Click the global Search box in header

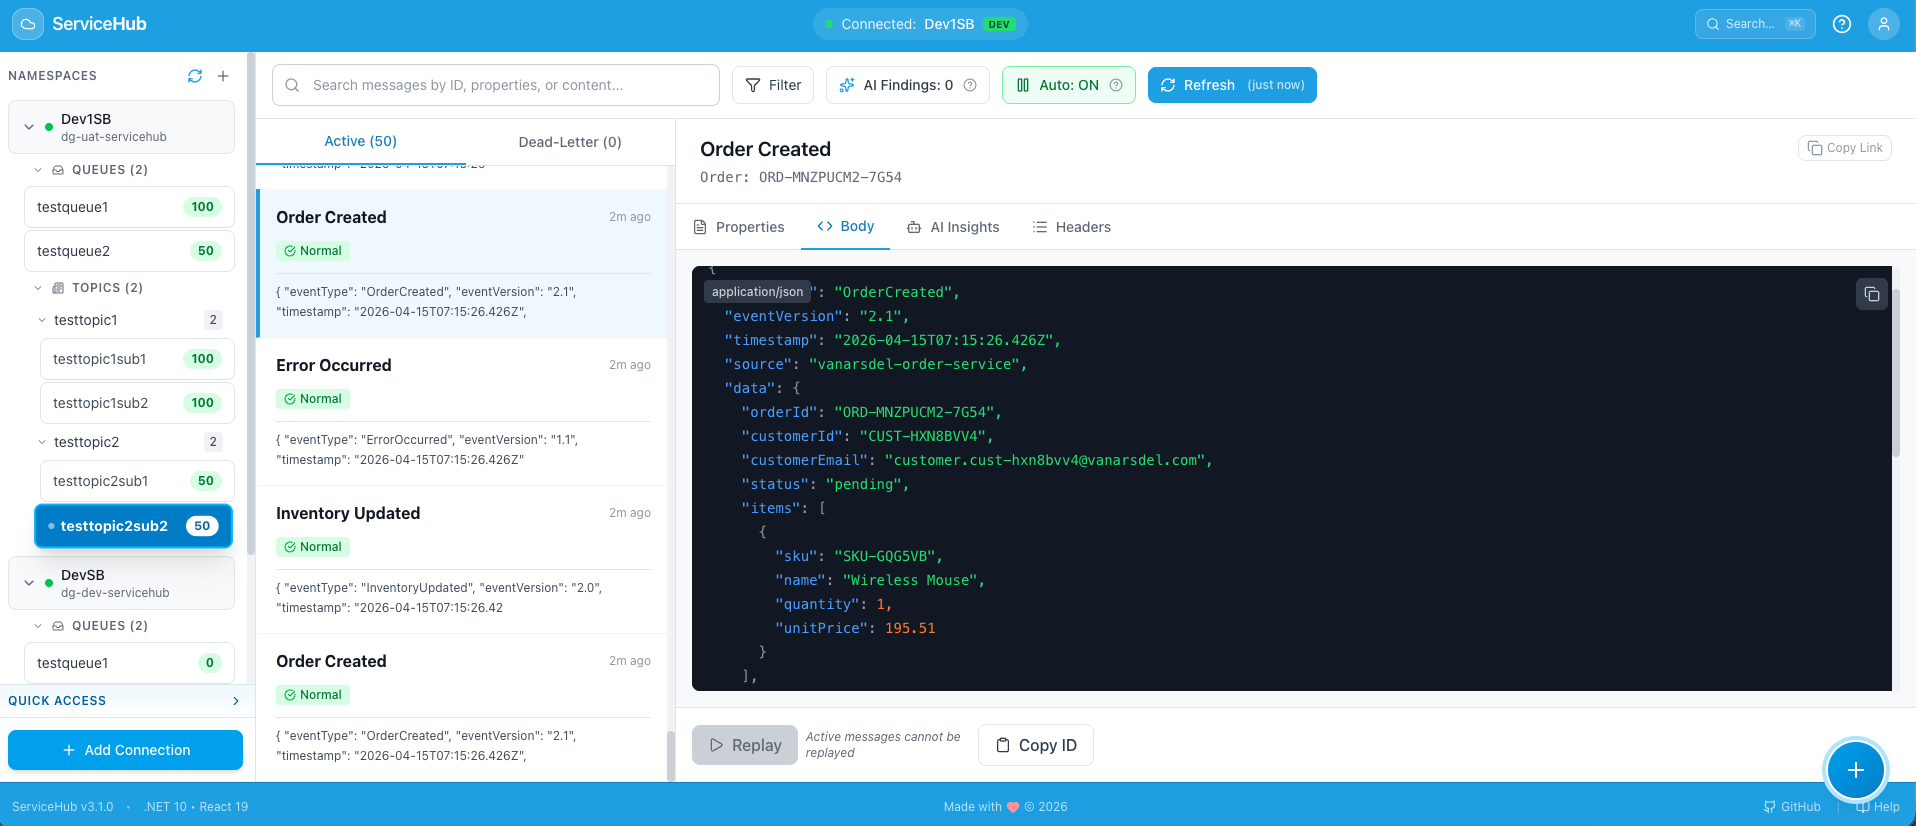(1755, 24)
